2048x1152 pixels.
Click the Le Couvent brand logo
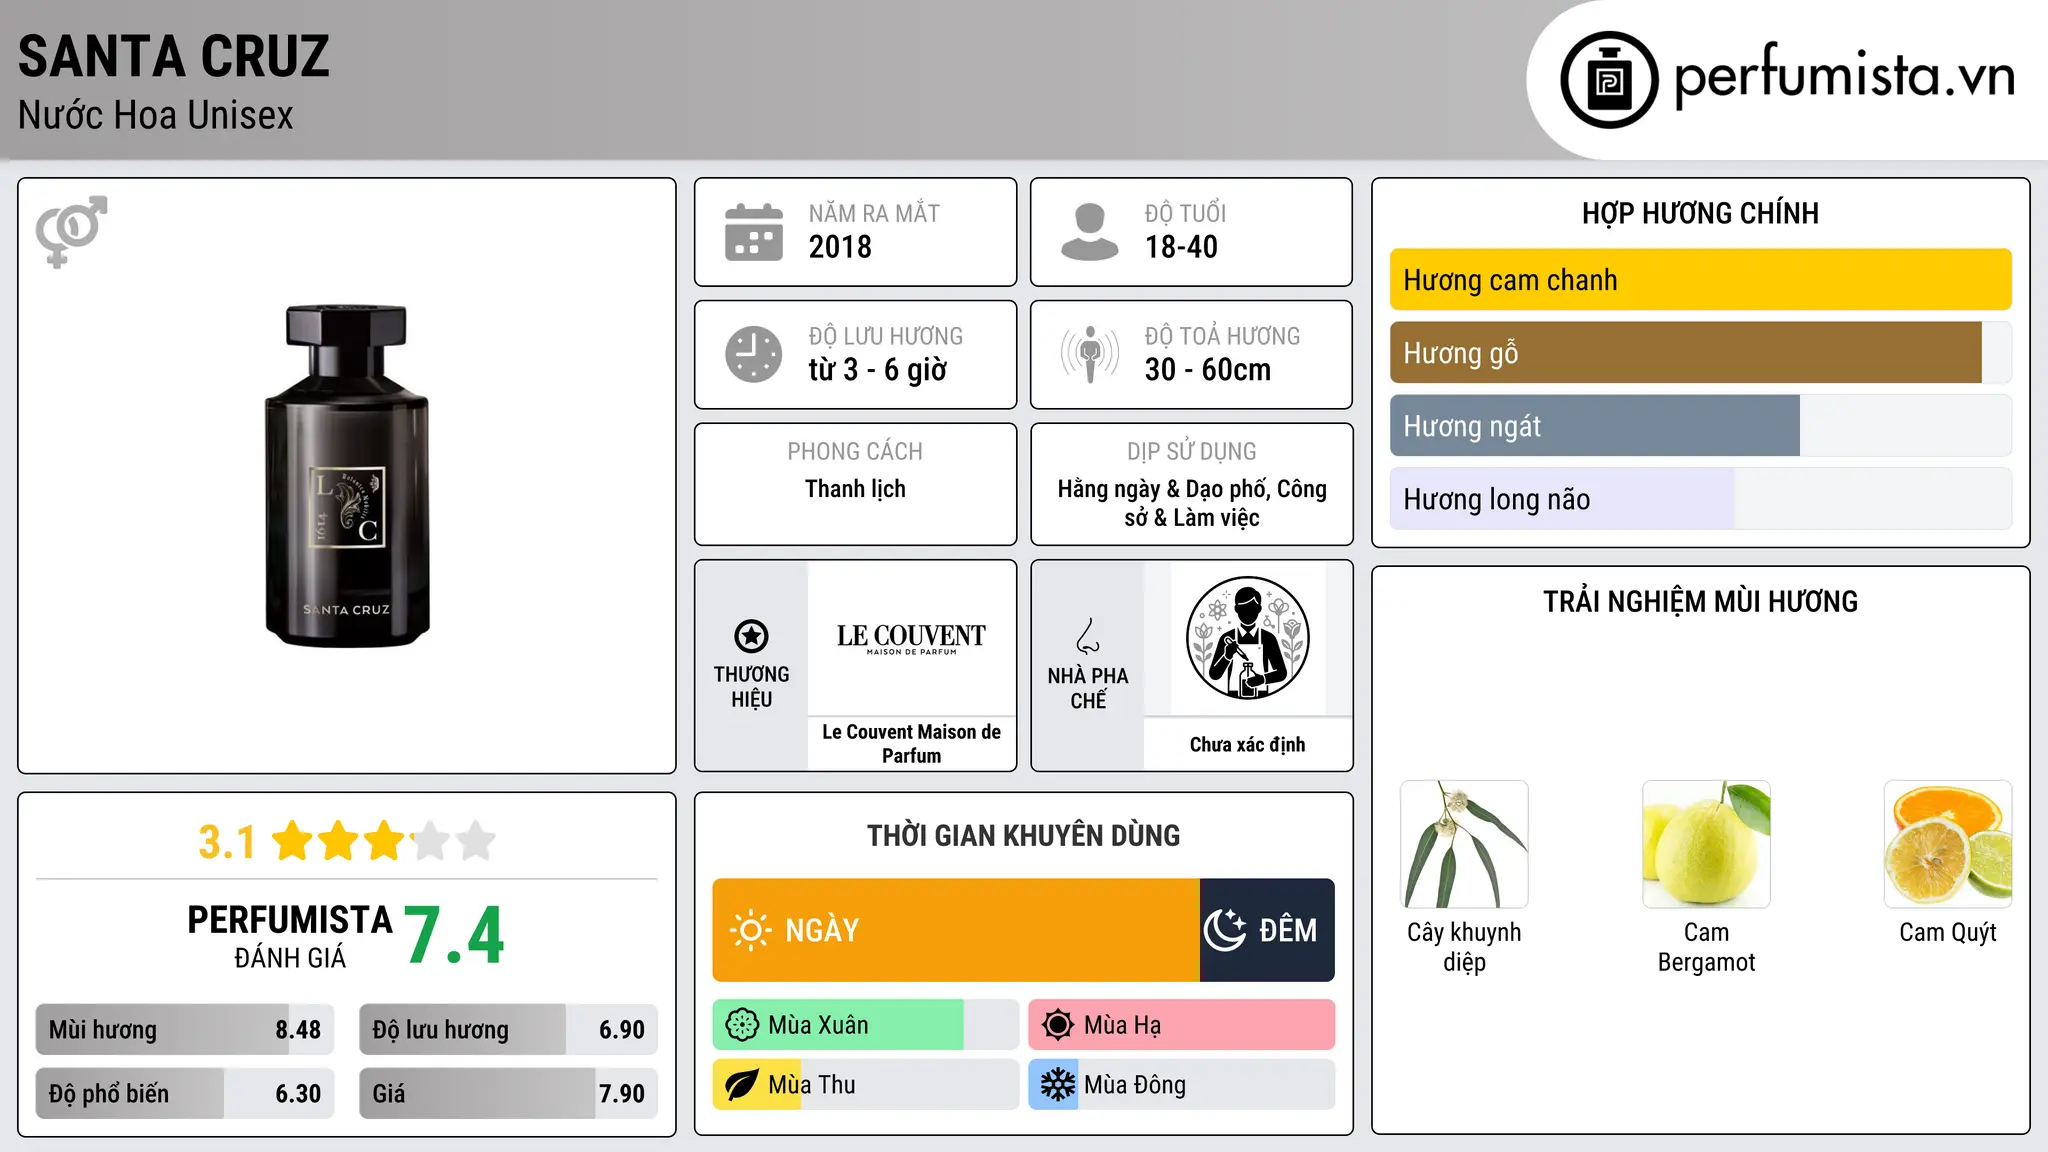911,638
